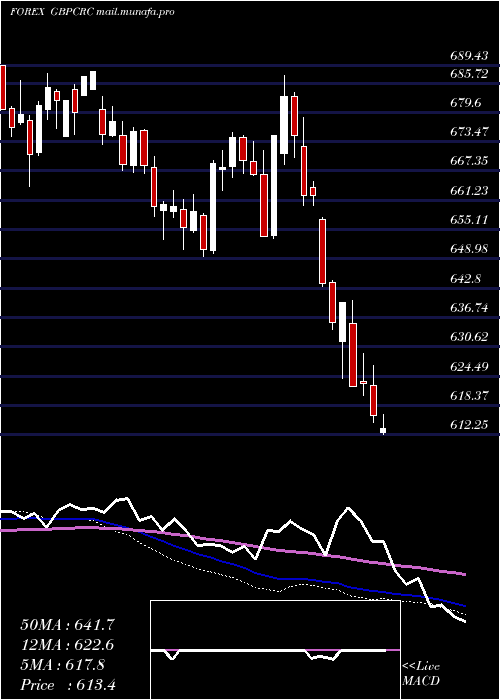Click the last small white candlestick near 612.25

pyautogui.click(x=383, y=430)
